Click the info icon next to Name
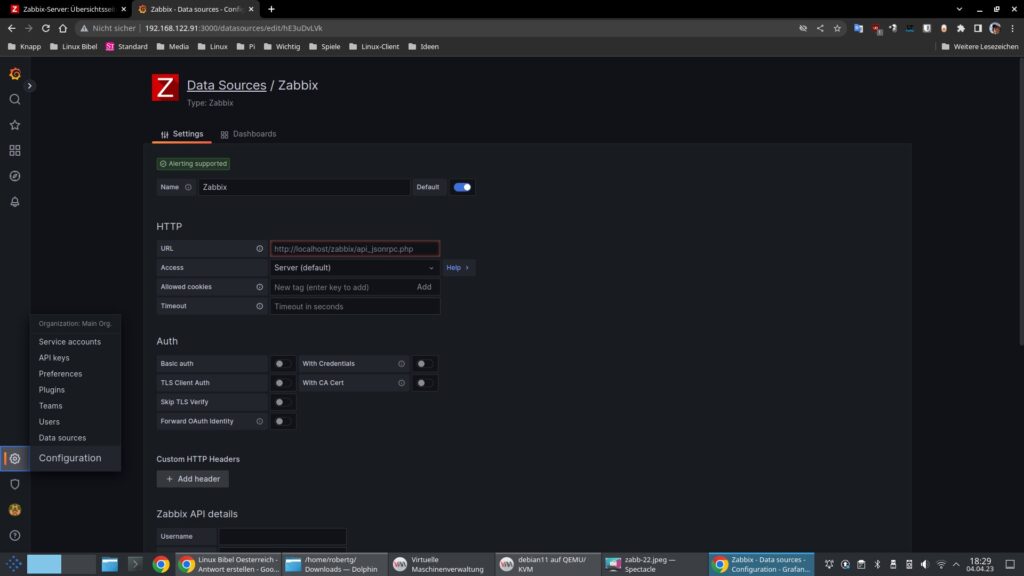This screenshot has height=576, width=1024. click(188, 187)
